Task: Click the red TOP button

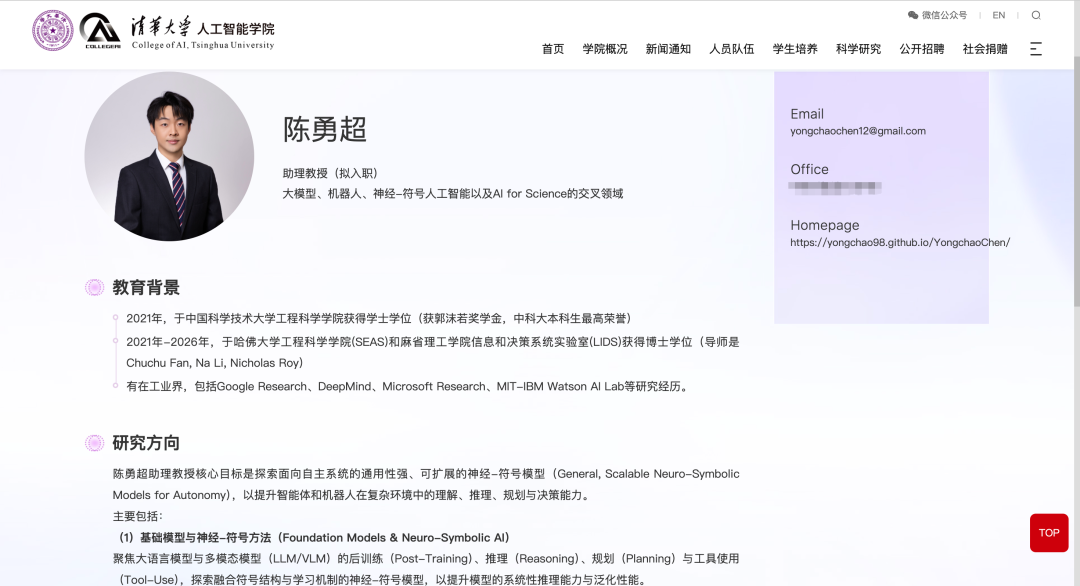Action: tap(1049, 533)
